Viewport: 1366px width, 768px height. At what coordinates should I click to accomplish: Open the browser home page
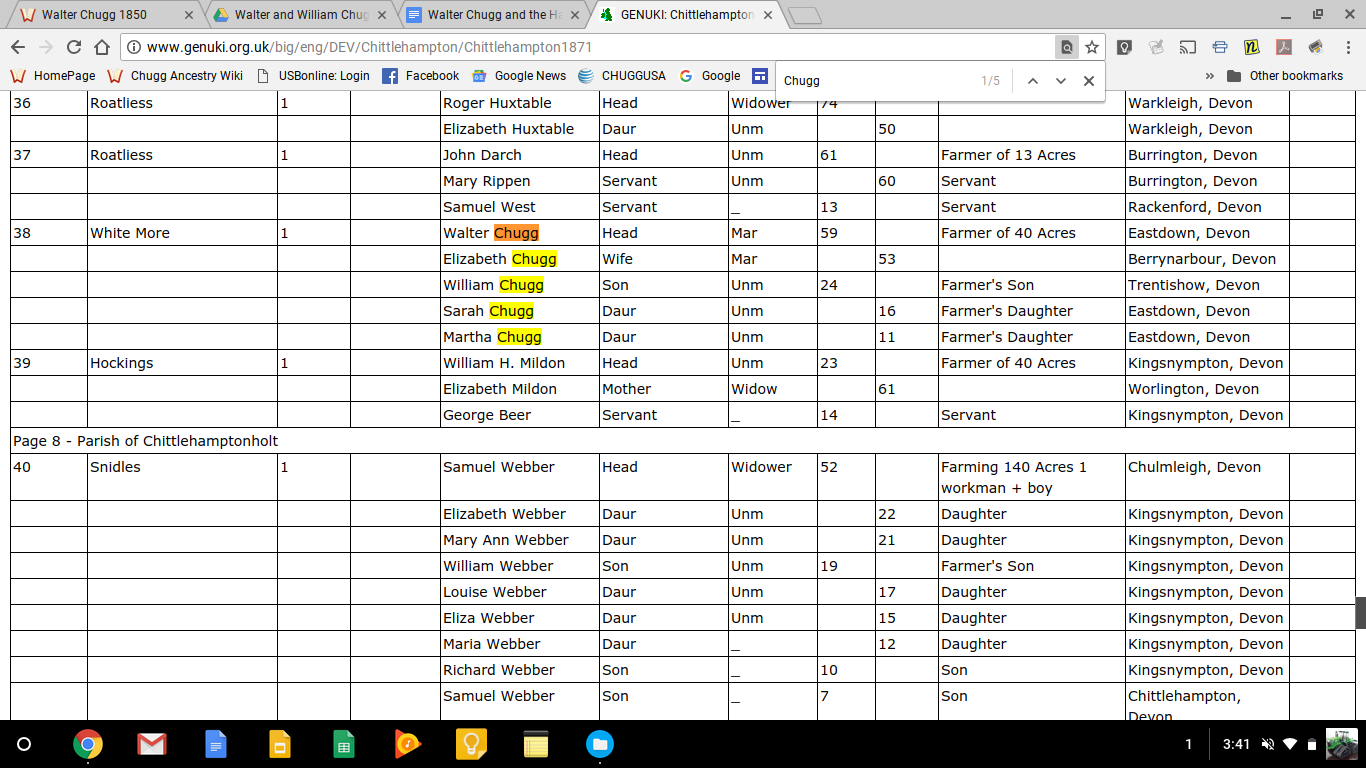(101, 47)
